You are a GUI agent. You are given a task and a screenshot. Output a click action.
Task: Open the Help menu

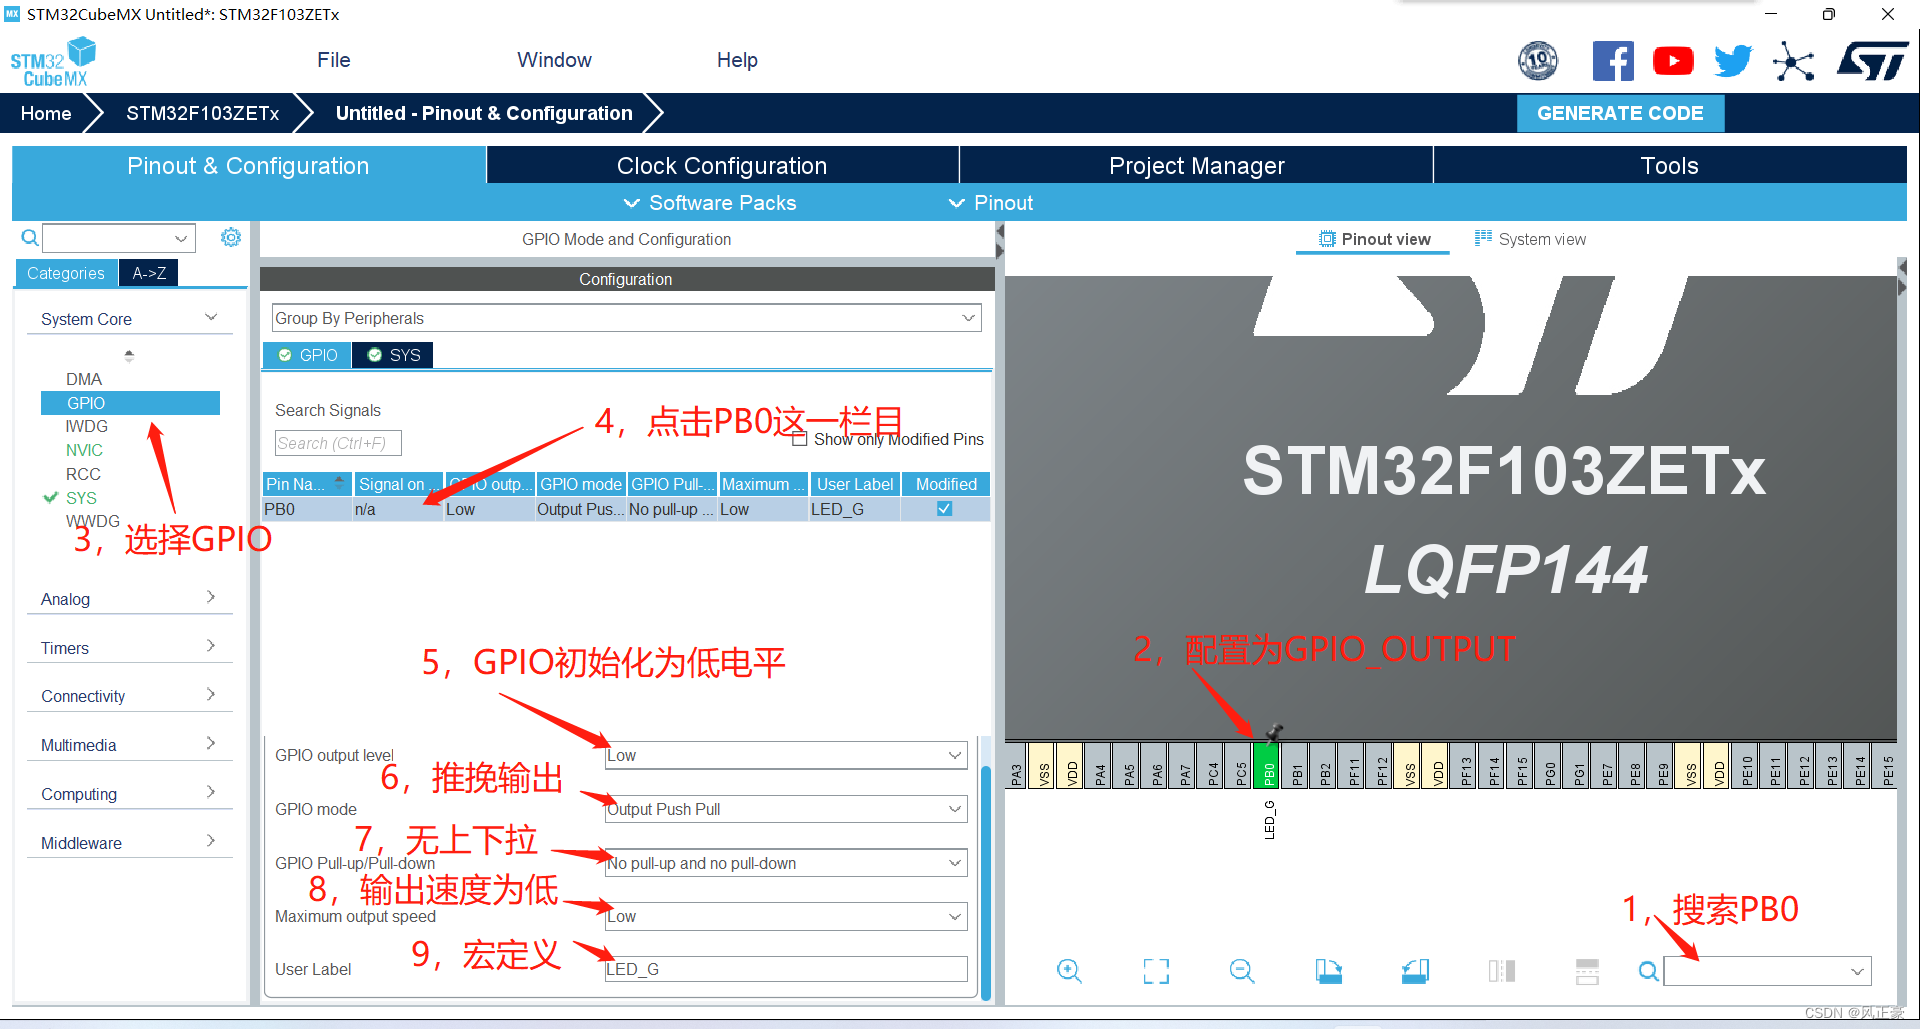tap(737, 60)
